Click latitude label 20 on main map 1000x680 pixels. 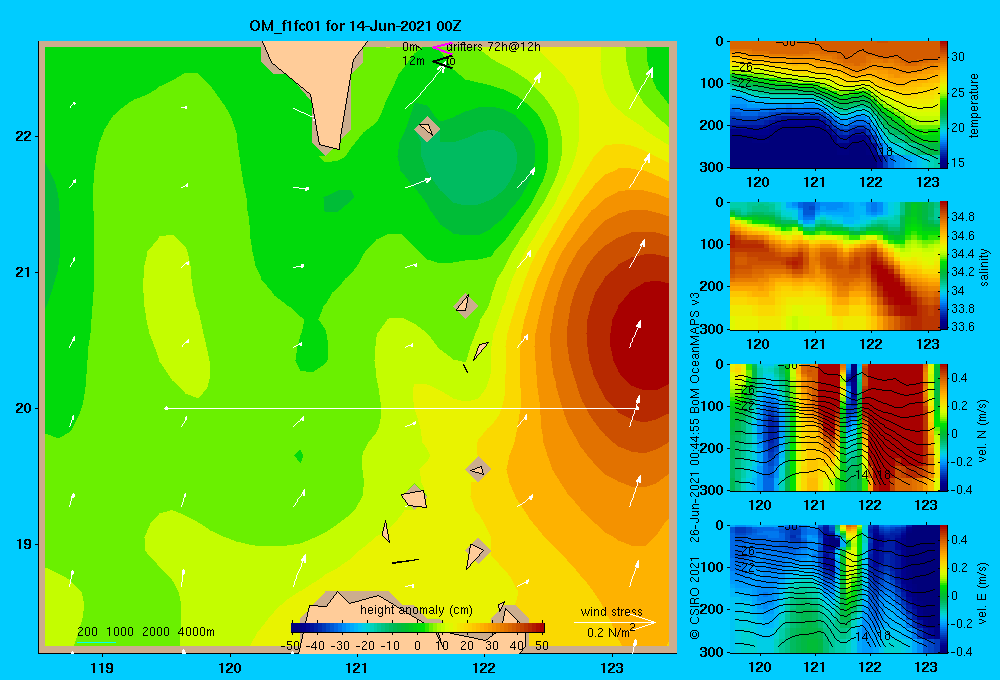(x=23, y=408)
